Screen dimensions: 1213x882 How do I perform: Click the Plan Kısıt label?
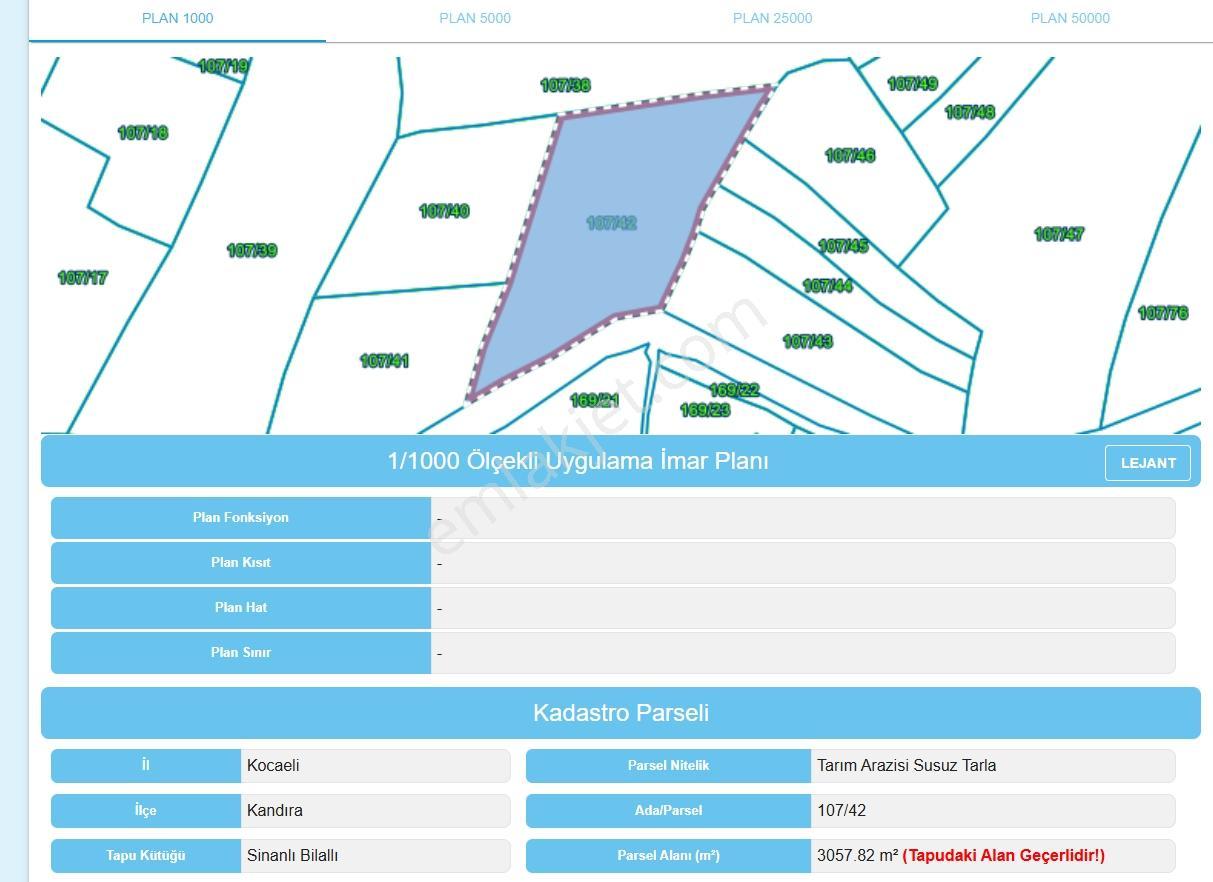coord(241,563)
